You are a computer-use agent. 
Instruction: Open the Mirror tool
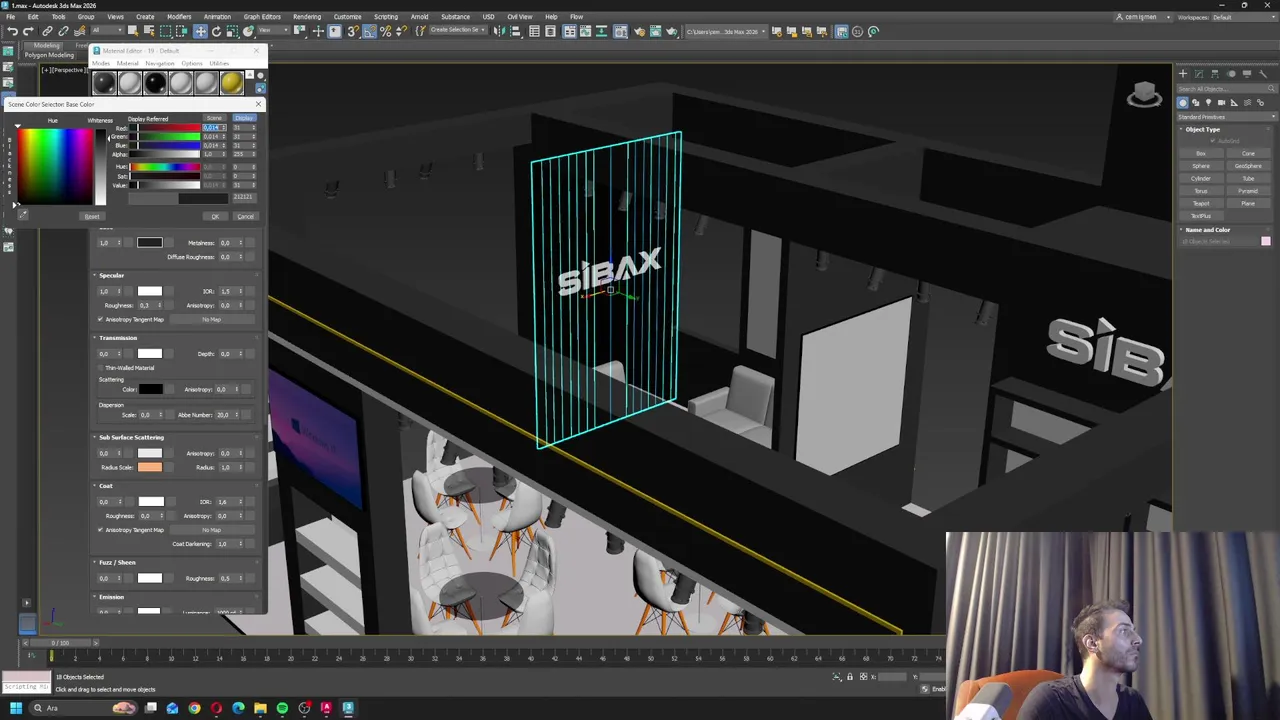click(499, 31)
